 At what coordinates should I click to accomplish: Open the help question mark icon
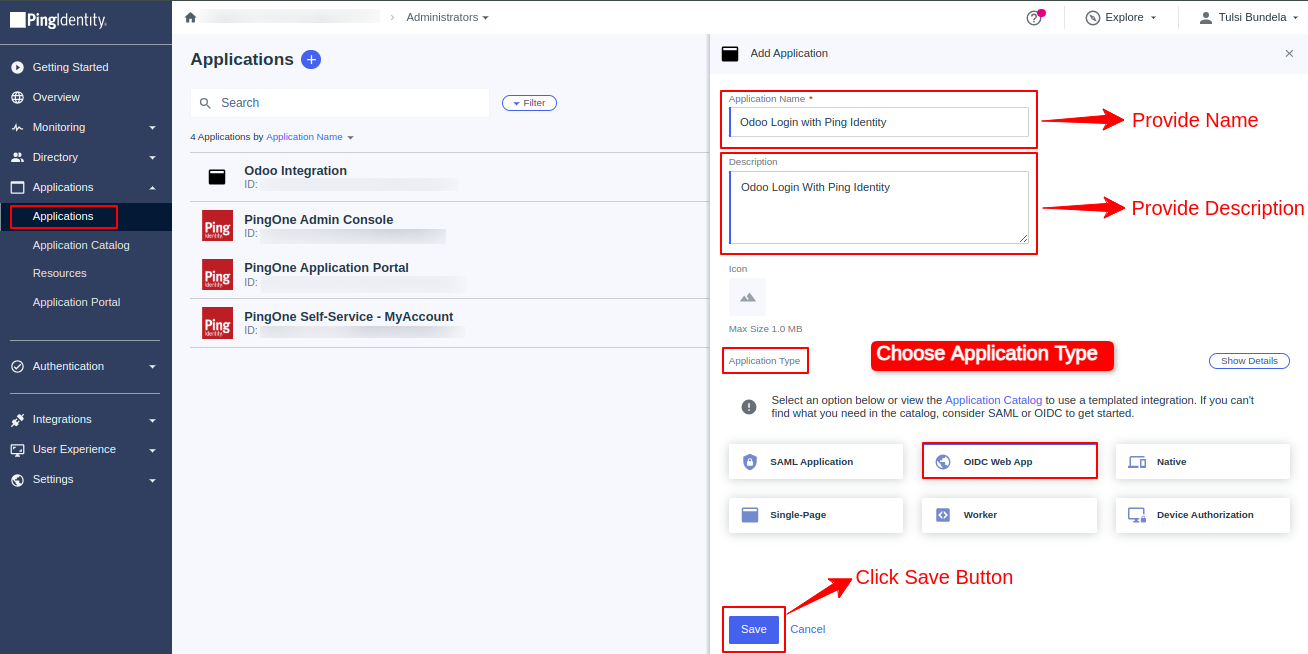coord(1034,18)
